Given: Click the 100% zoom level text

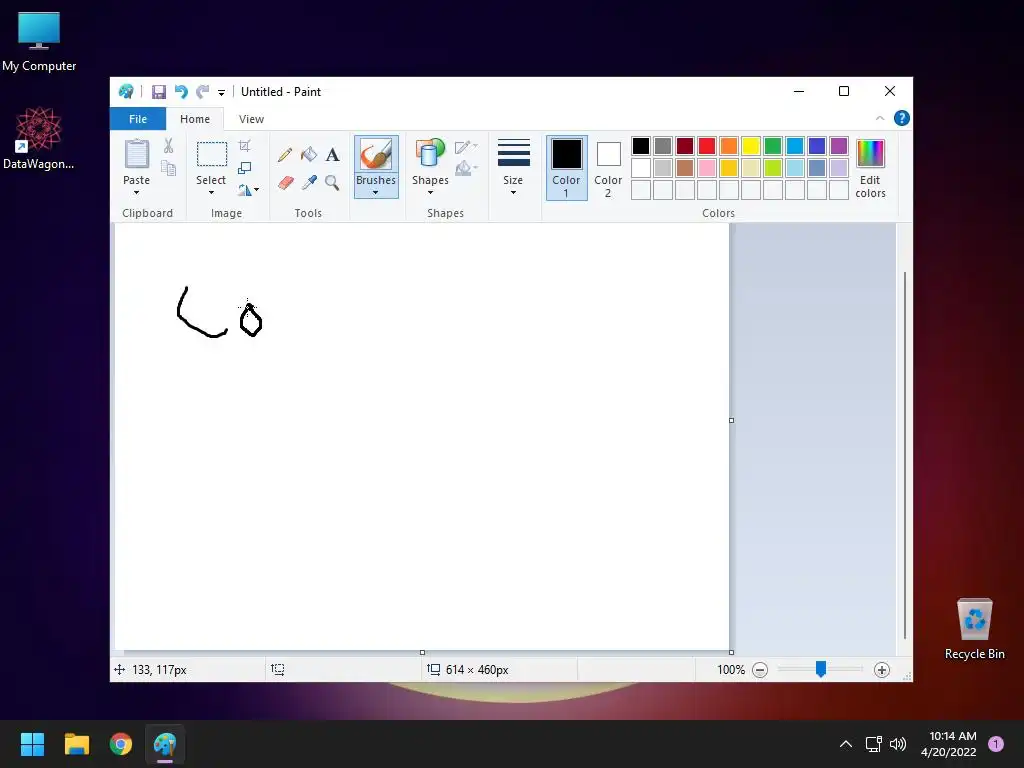Looking at the screenshot, I should [x=731, y=670].
